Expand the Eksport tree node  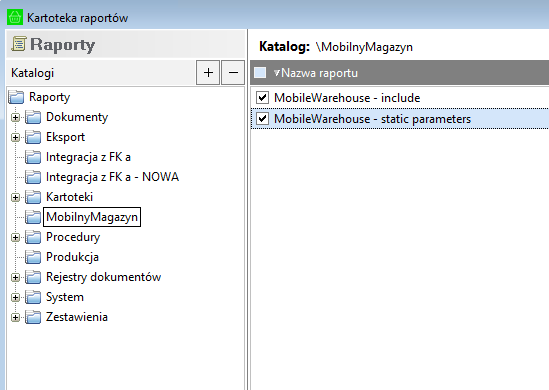coord(15,137)
